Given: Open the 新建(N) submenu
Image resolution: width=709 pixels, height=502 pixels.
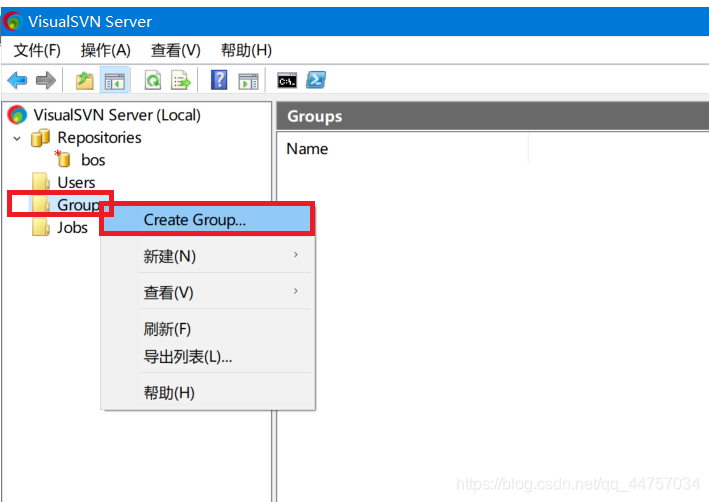Looking at the screenshot, I should pos(208,256).
